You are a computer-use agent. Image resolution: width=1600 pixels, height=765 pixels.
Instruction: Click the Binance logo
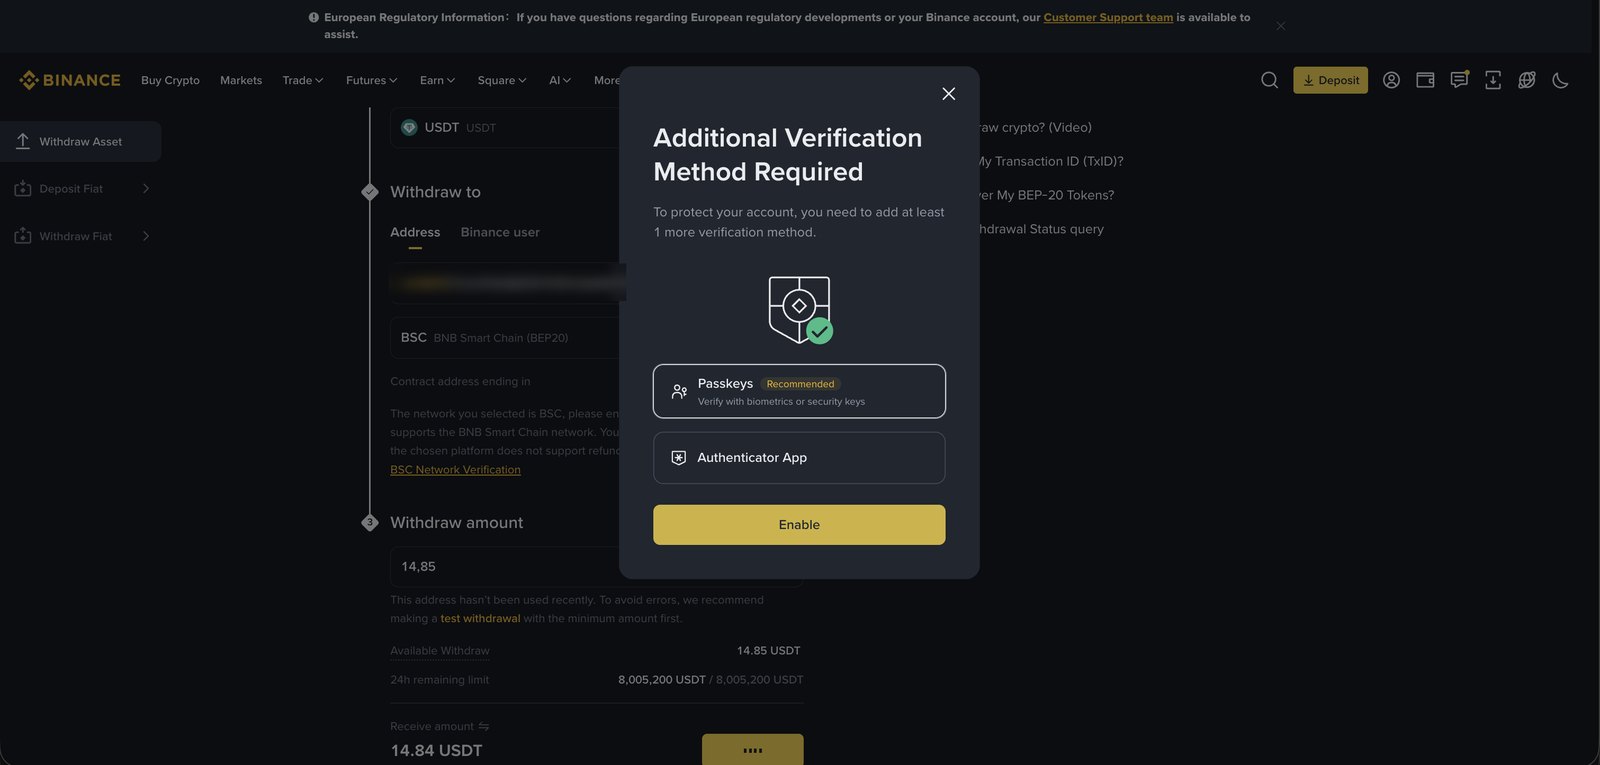pyautogui.click(x=70, y=80)
